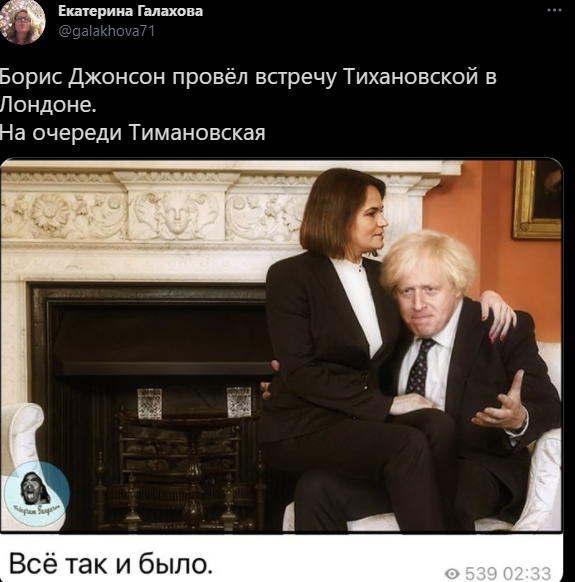Click the left crystal glass by the fireplace
This screenshot has height=582, width=575.
tap(150, 403)
